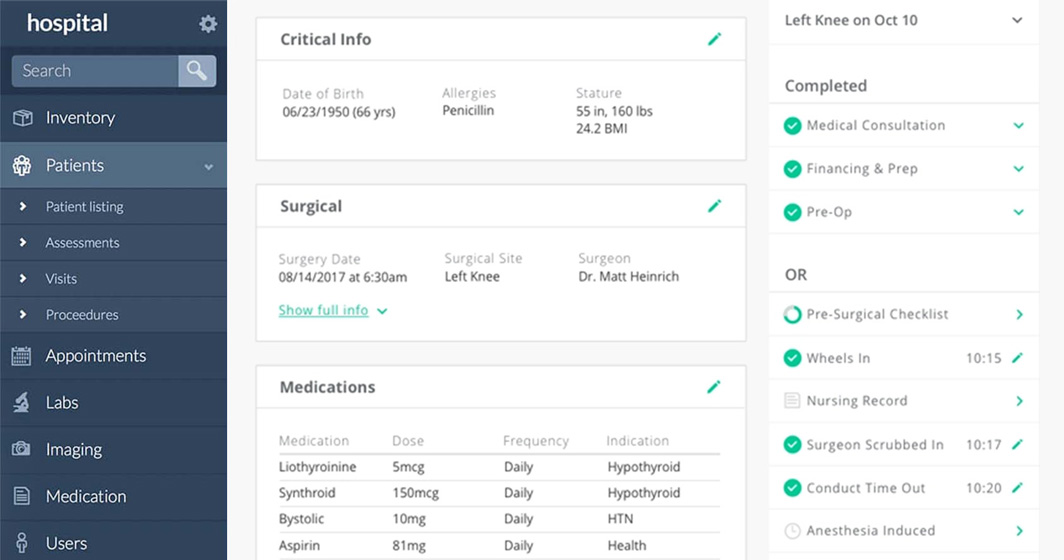Edit the Wheels In time
This screenshot has width=1064, height=560.
click(1016, 358)
